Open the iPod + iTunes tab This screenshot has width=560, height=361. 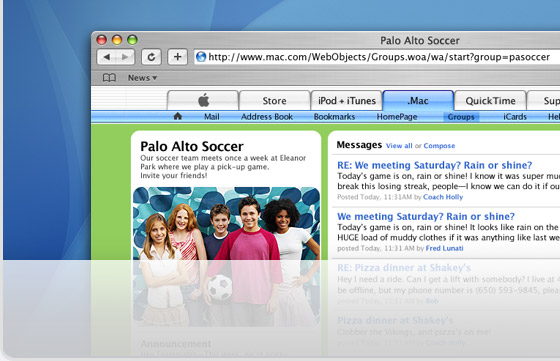[347, 101]
